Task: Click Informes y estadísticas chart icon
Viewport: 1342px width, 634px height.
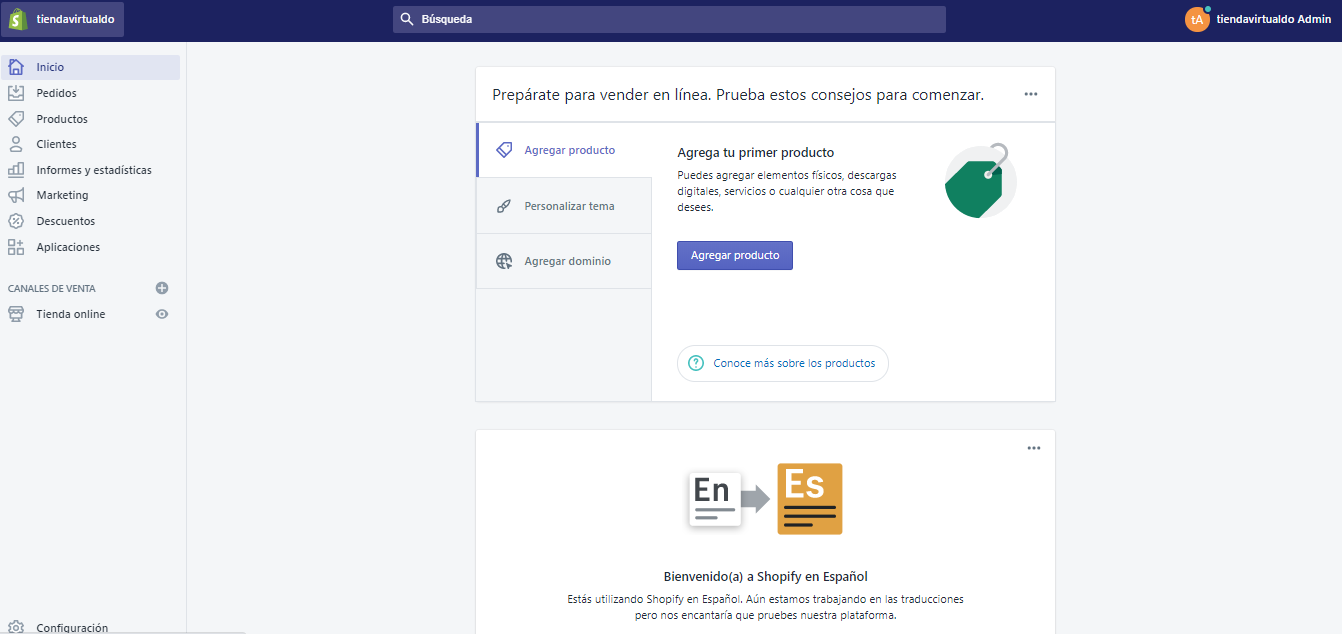Action: click(16, 170)
